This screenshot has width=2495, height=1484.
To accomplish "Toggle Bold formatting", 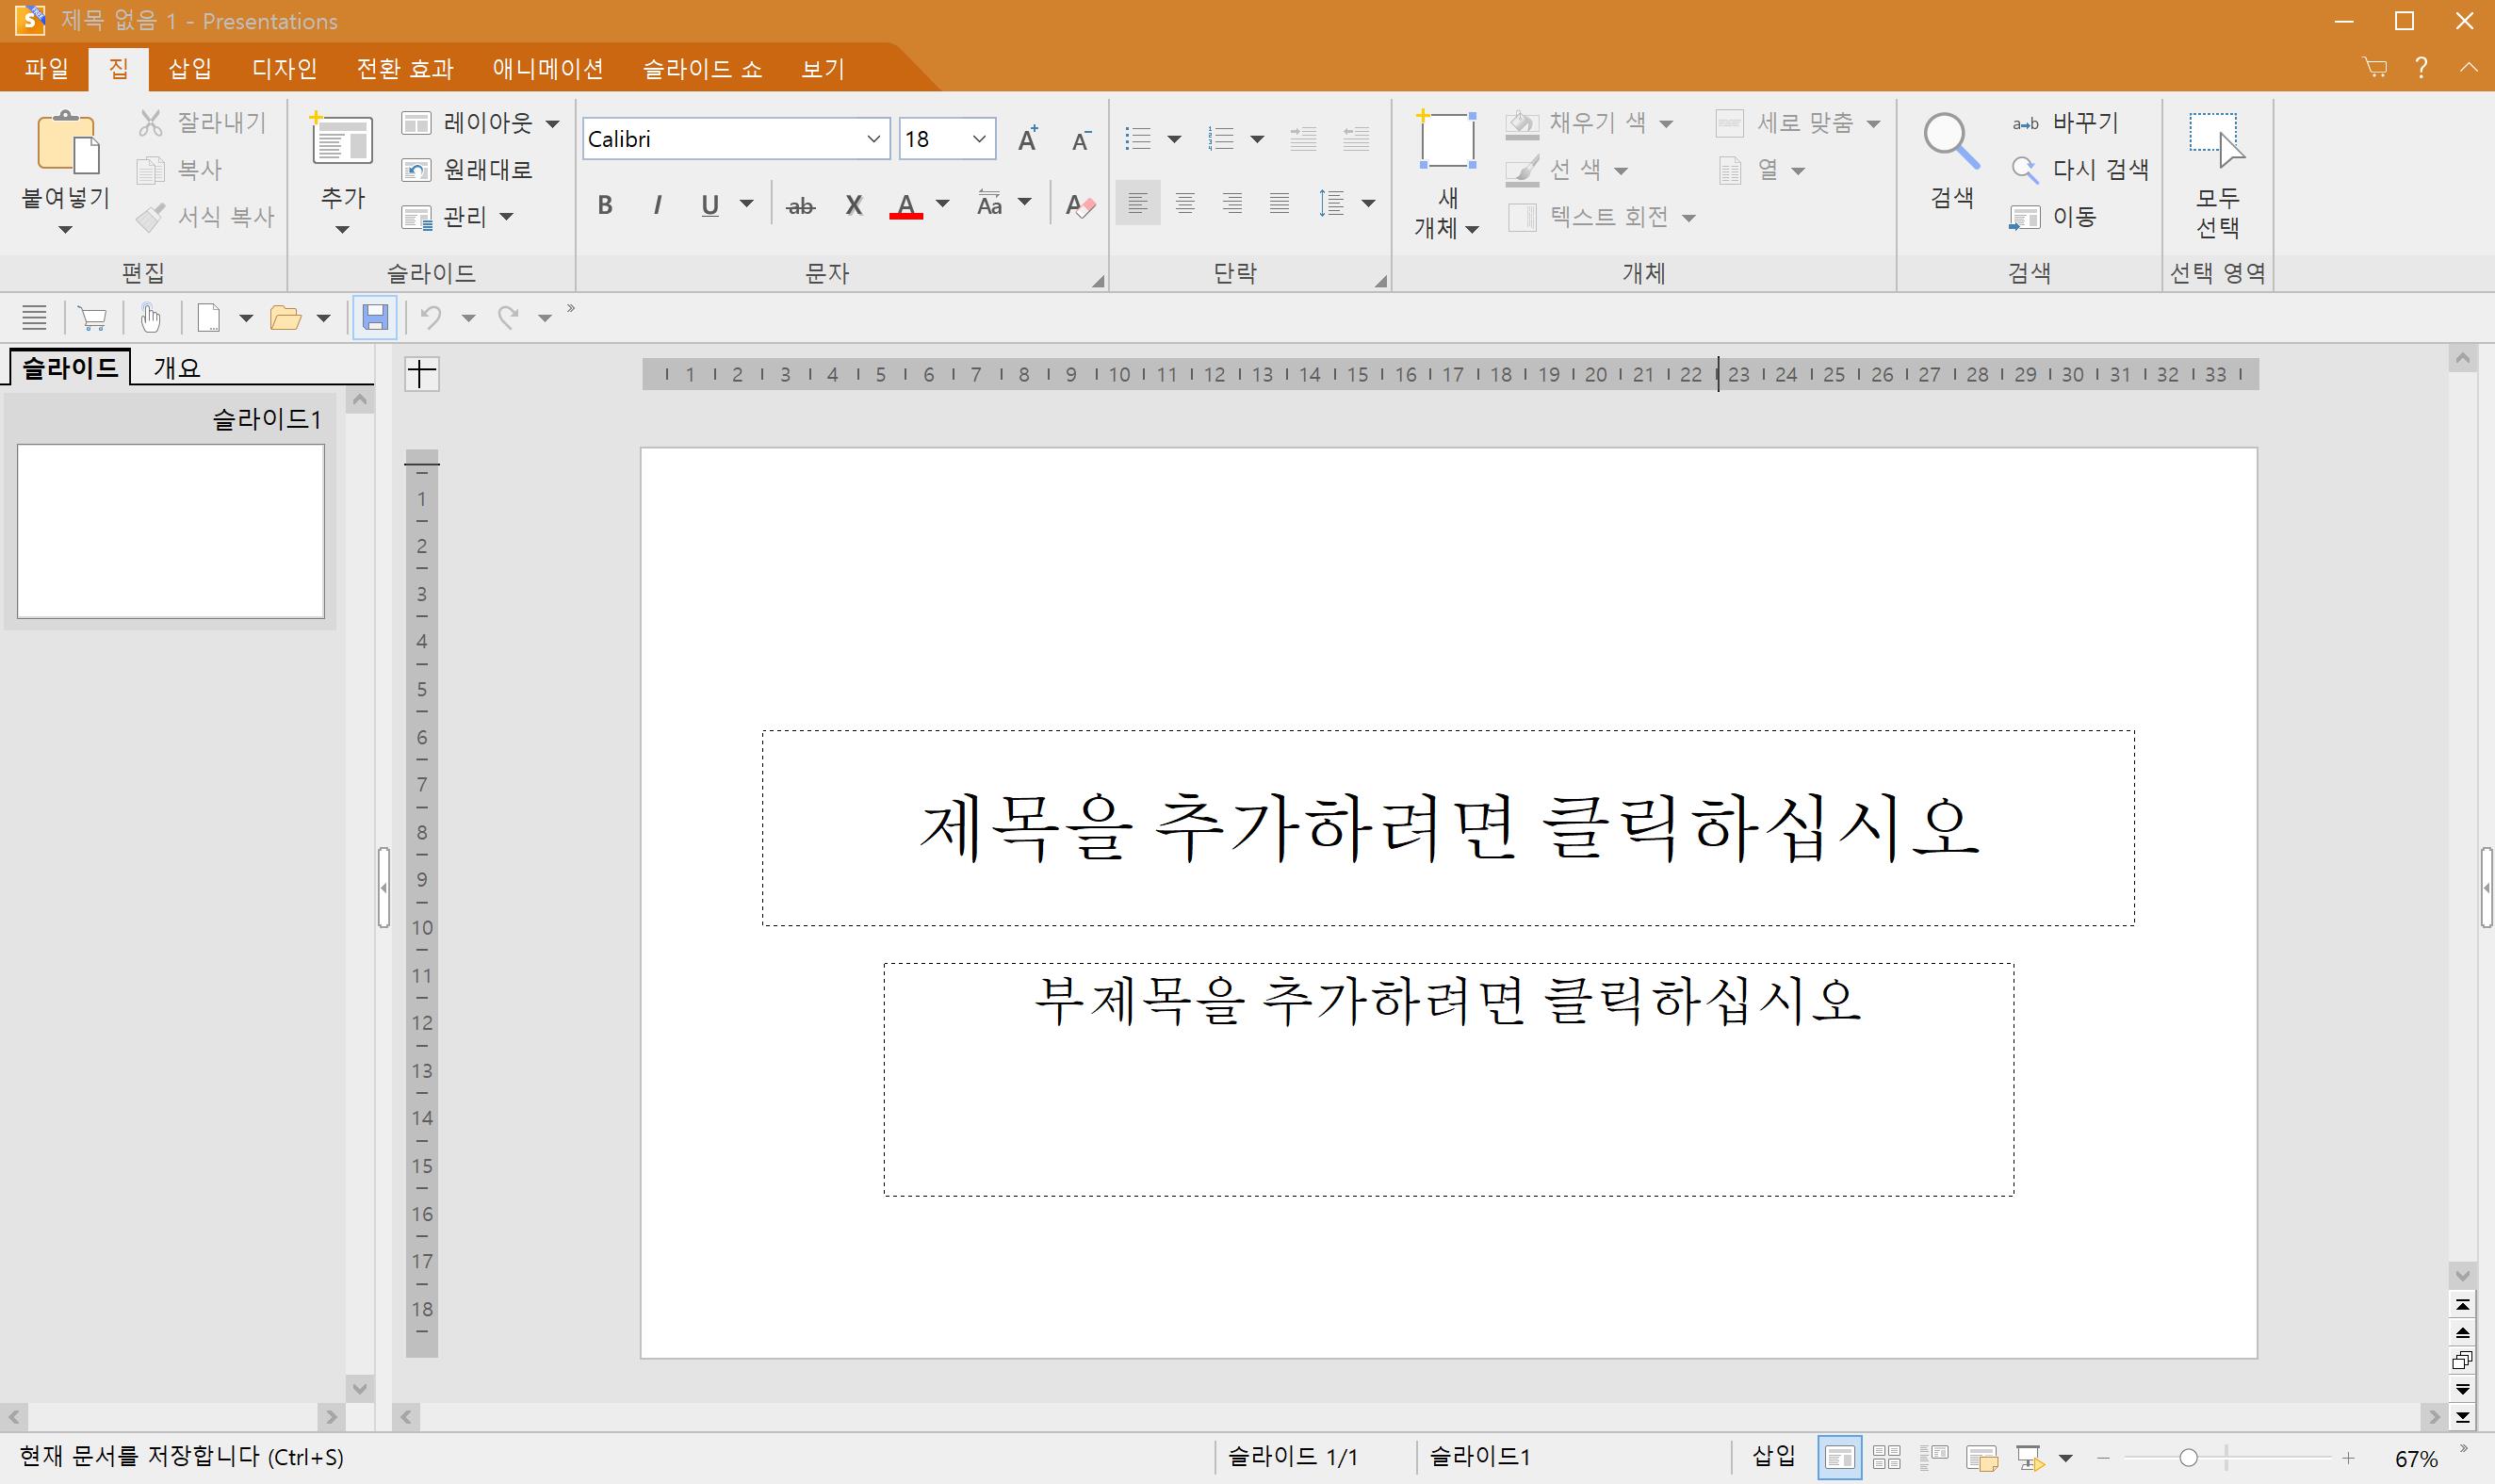I will pos(605,205).
